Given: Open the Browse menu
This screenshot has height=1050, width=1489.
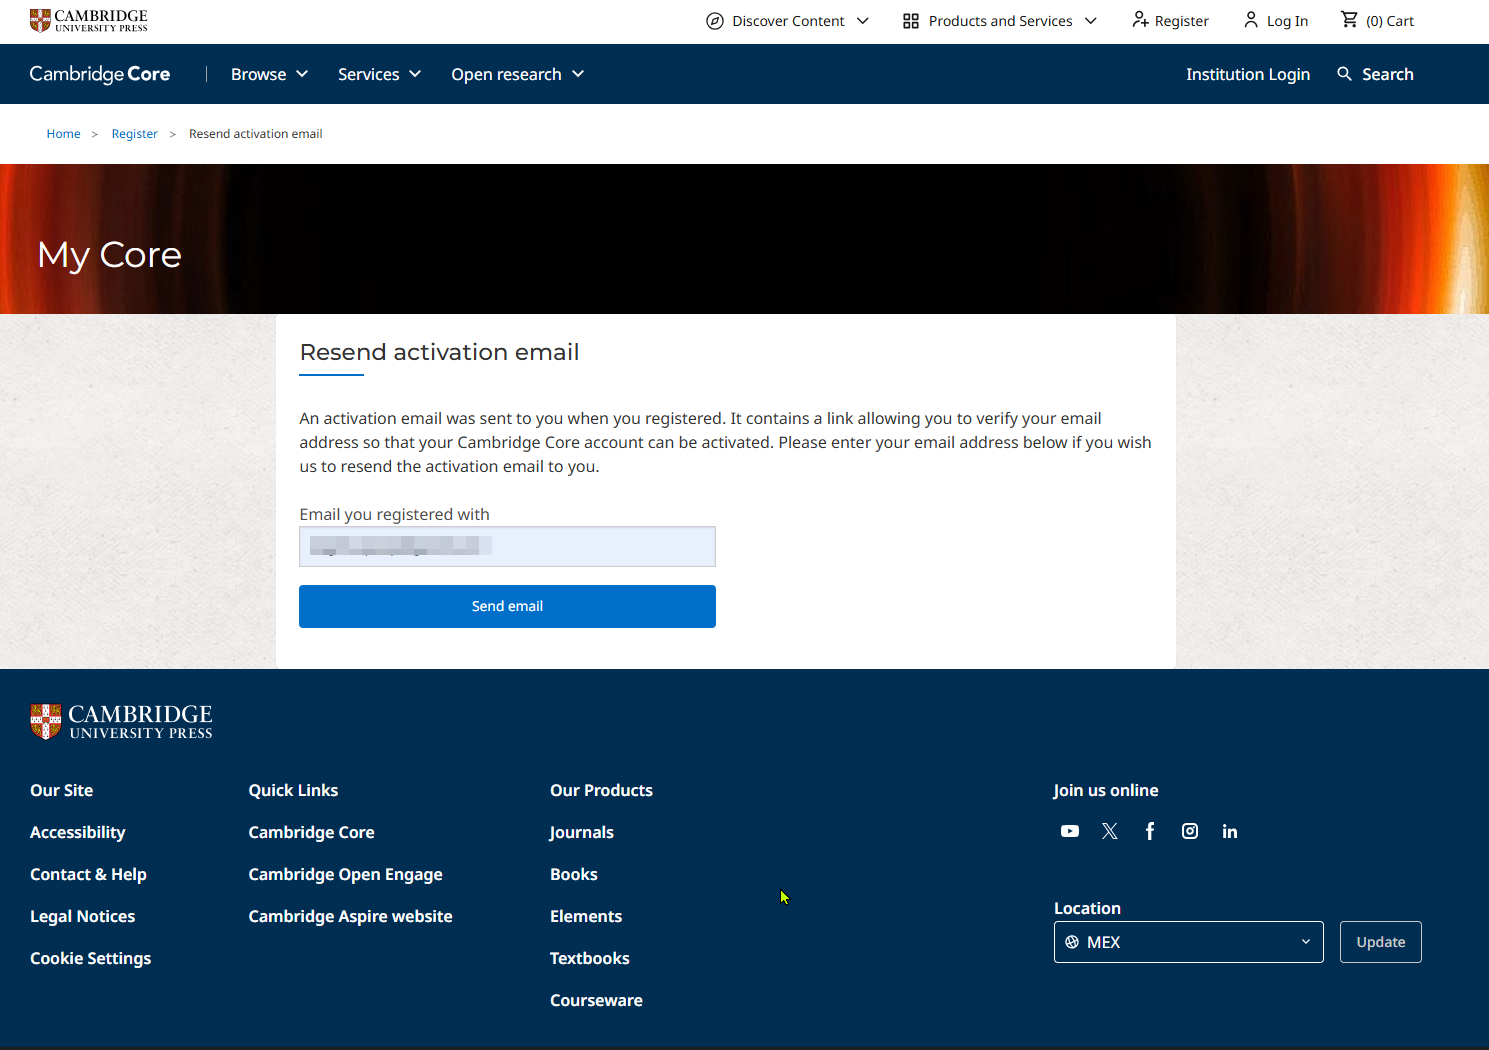Looking at the screenshot, I should [270, 74].
